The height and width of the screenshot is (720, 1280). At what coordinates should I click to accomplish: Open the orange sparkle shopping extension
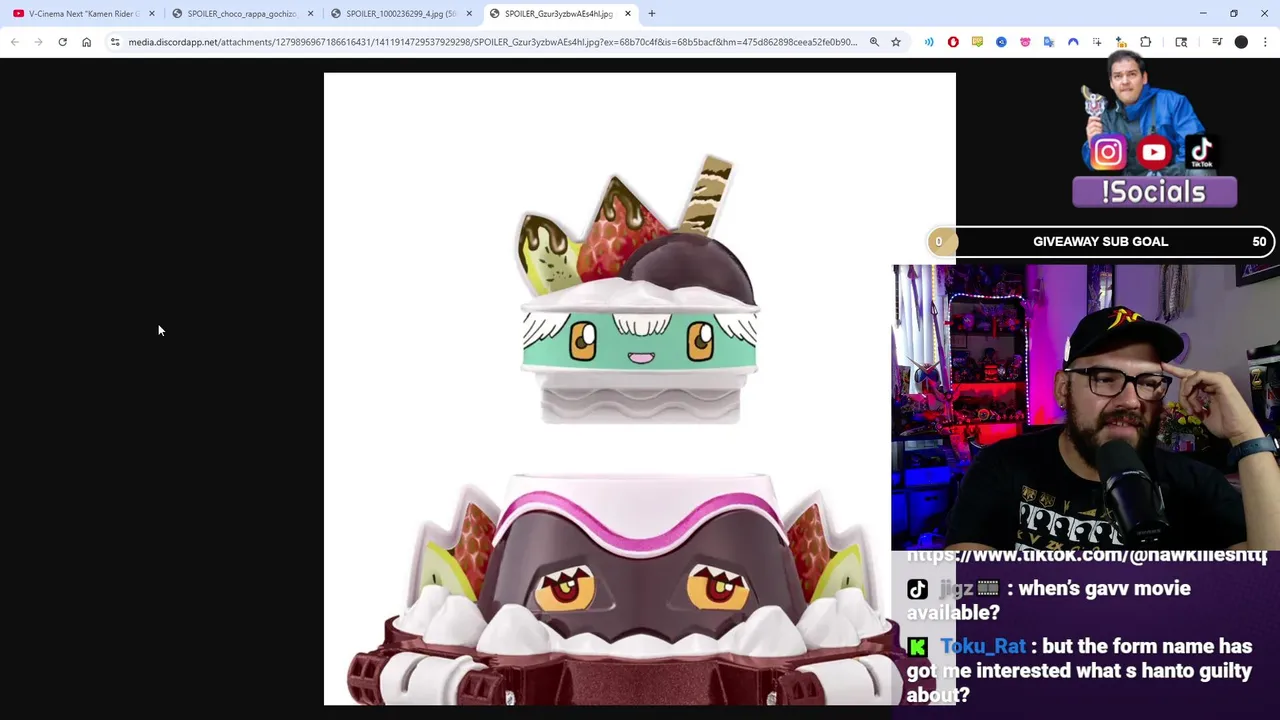(x=1121, y=42)
